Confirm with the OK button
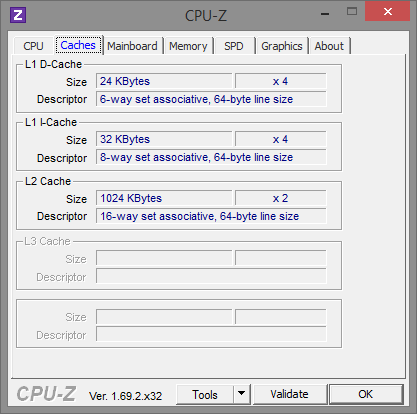417x414 pixels. [366, 394]
